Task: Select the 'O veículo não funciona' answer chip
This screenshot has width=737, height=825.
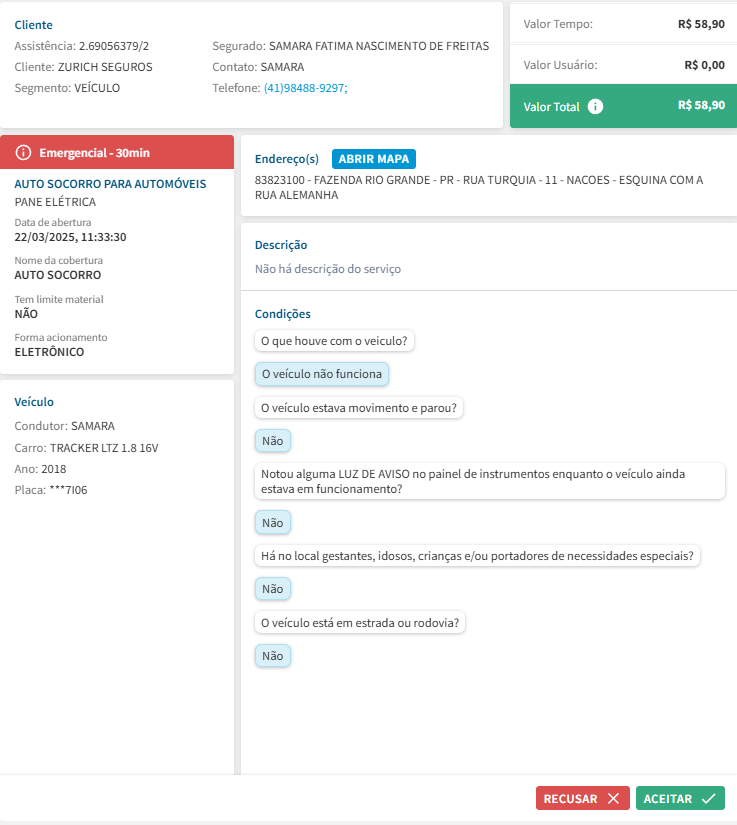Action: coord(322,374)
